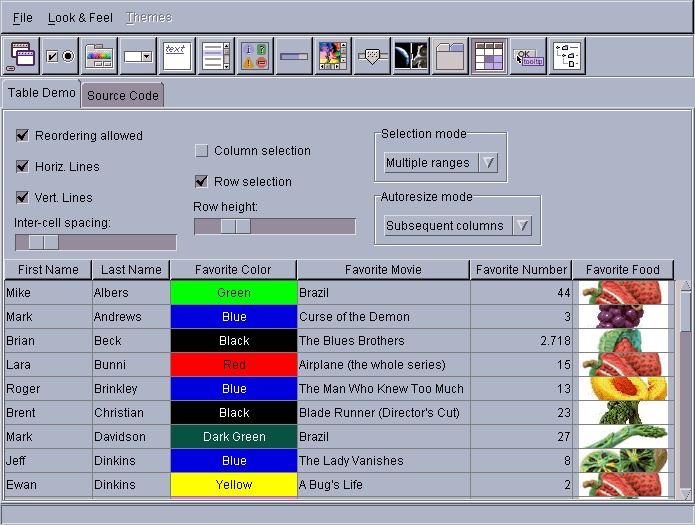Viewport: 695px width, 525px height.
Task: Select 'The Man Who Knew Too Much' cell
Action: 383,388
